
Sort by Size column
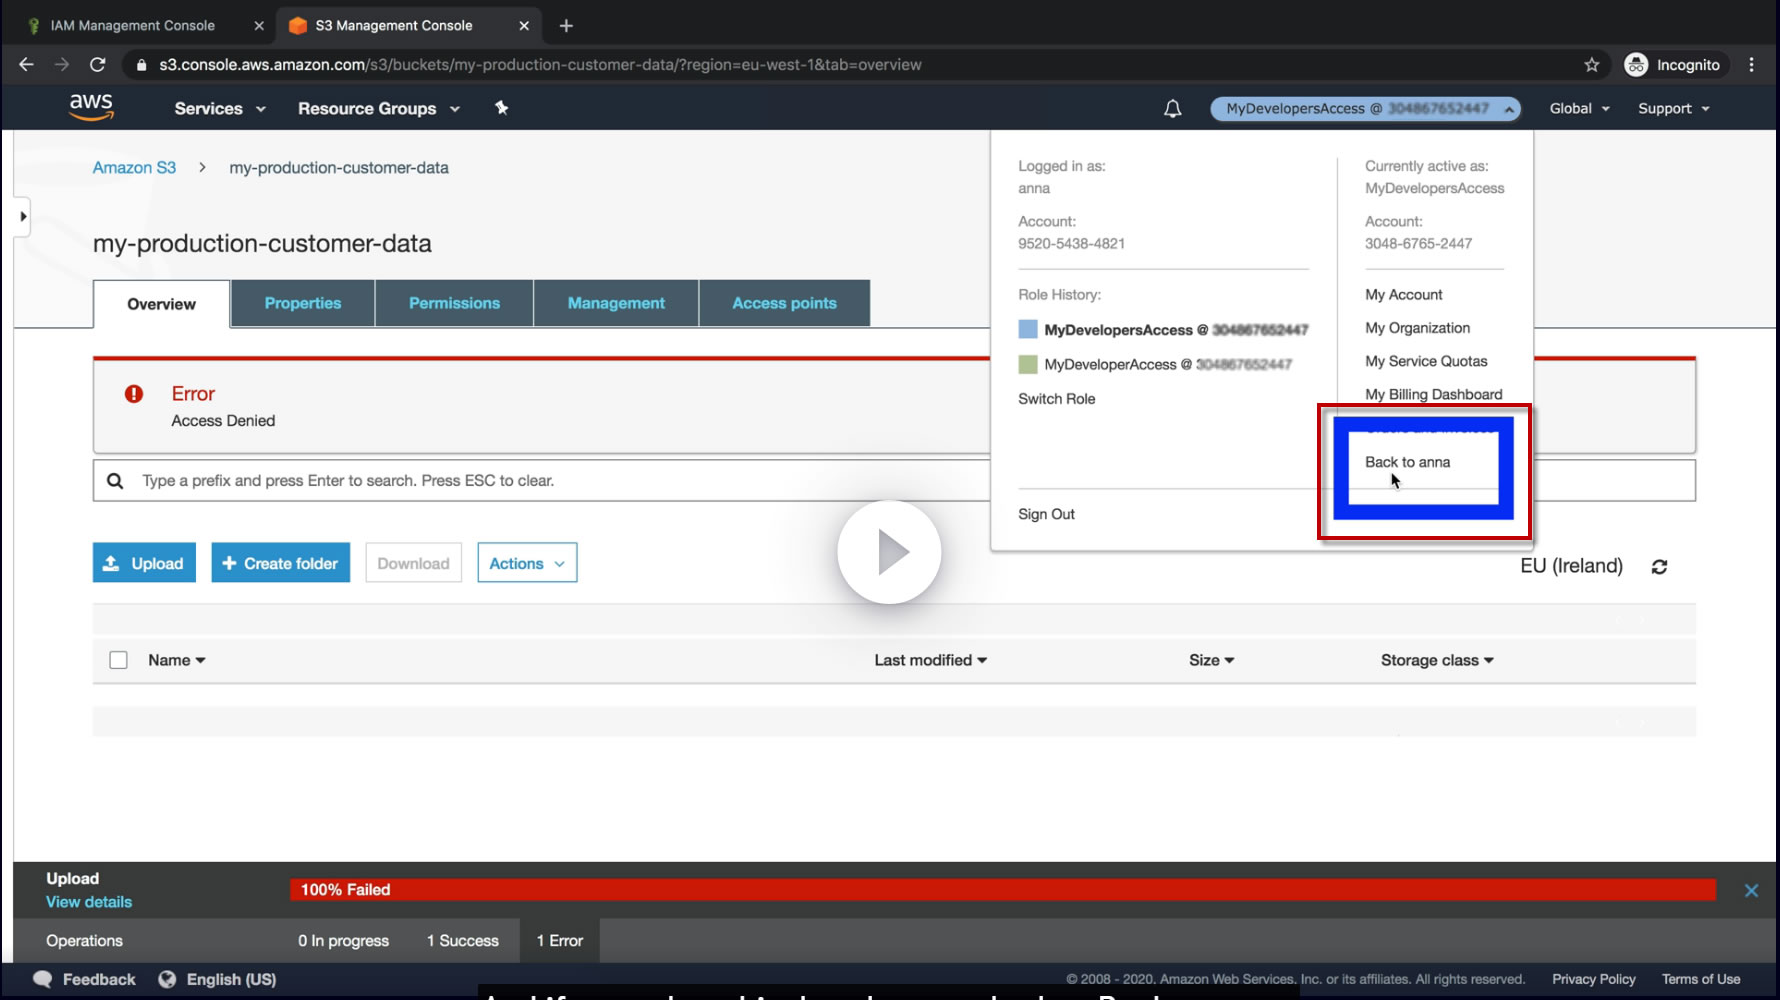(1212, 660)
